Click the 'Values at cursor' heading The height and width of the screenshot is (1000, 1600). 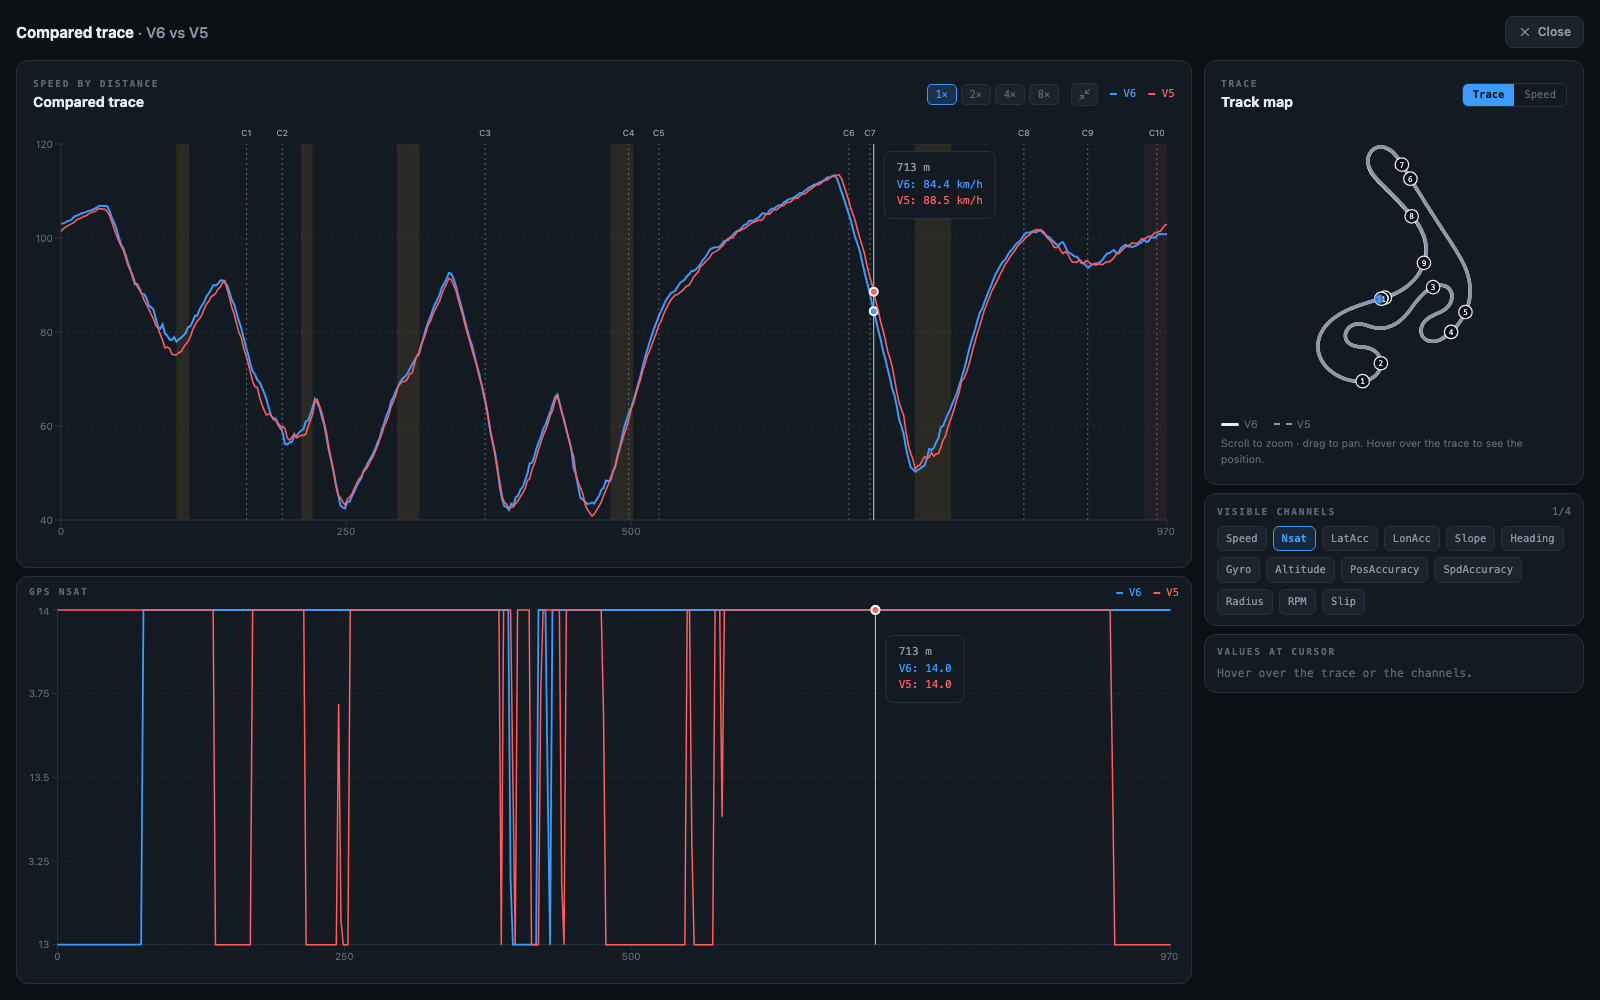[1276, 652]
